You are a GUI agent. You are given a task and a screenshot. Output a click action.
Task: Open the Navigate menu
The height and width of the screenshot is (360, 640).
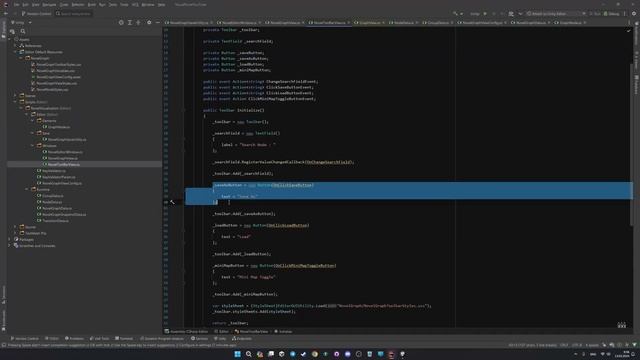49,4
